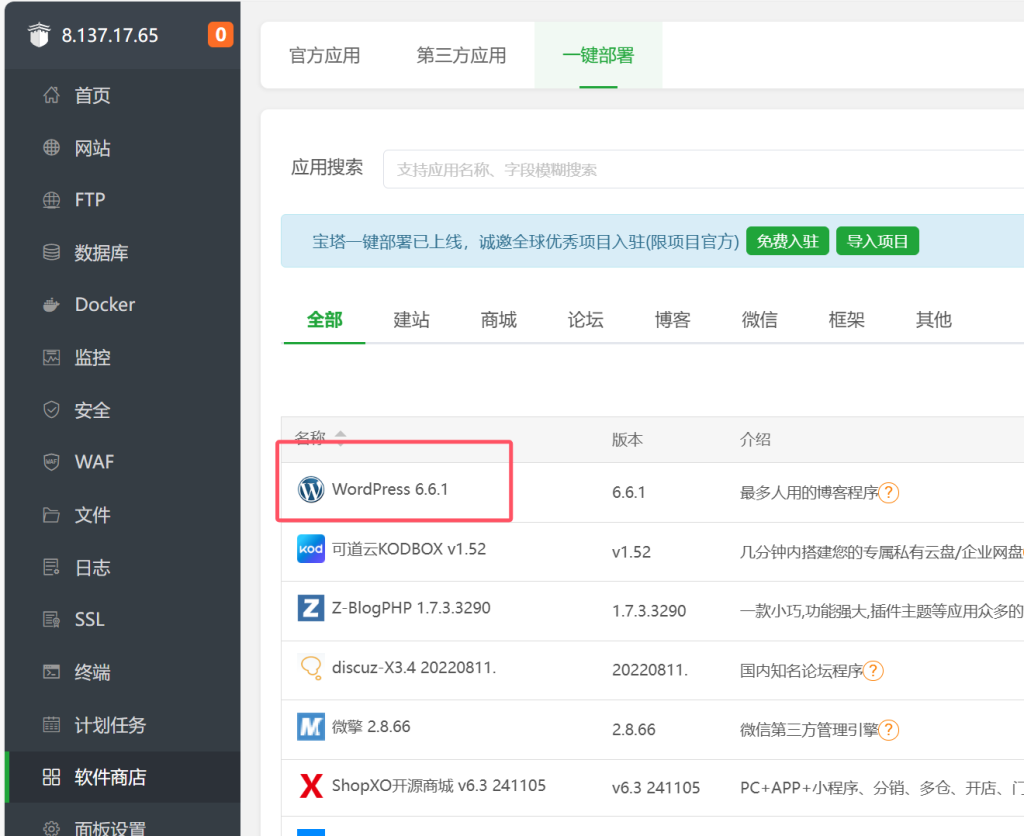
Task: Filter by the 商城 category
Action: [498, 319]
